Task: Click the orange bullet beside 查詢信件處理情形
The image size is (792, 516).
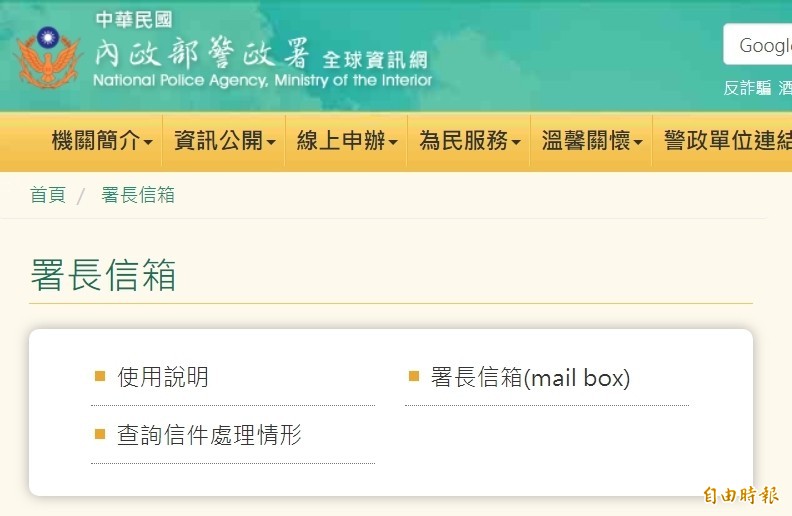Action: [x=100, y=434]
